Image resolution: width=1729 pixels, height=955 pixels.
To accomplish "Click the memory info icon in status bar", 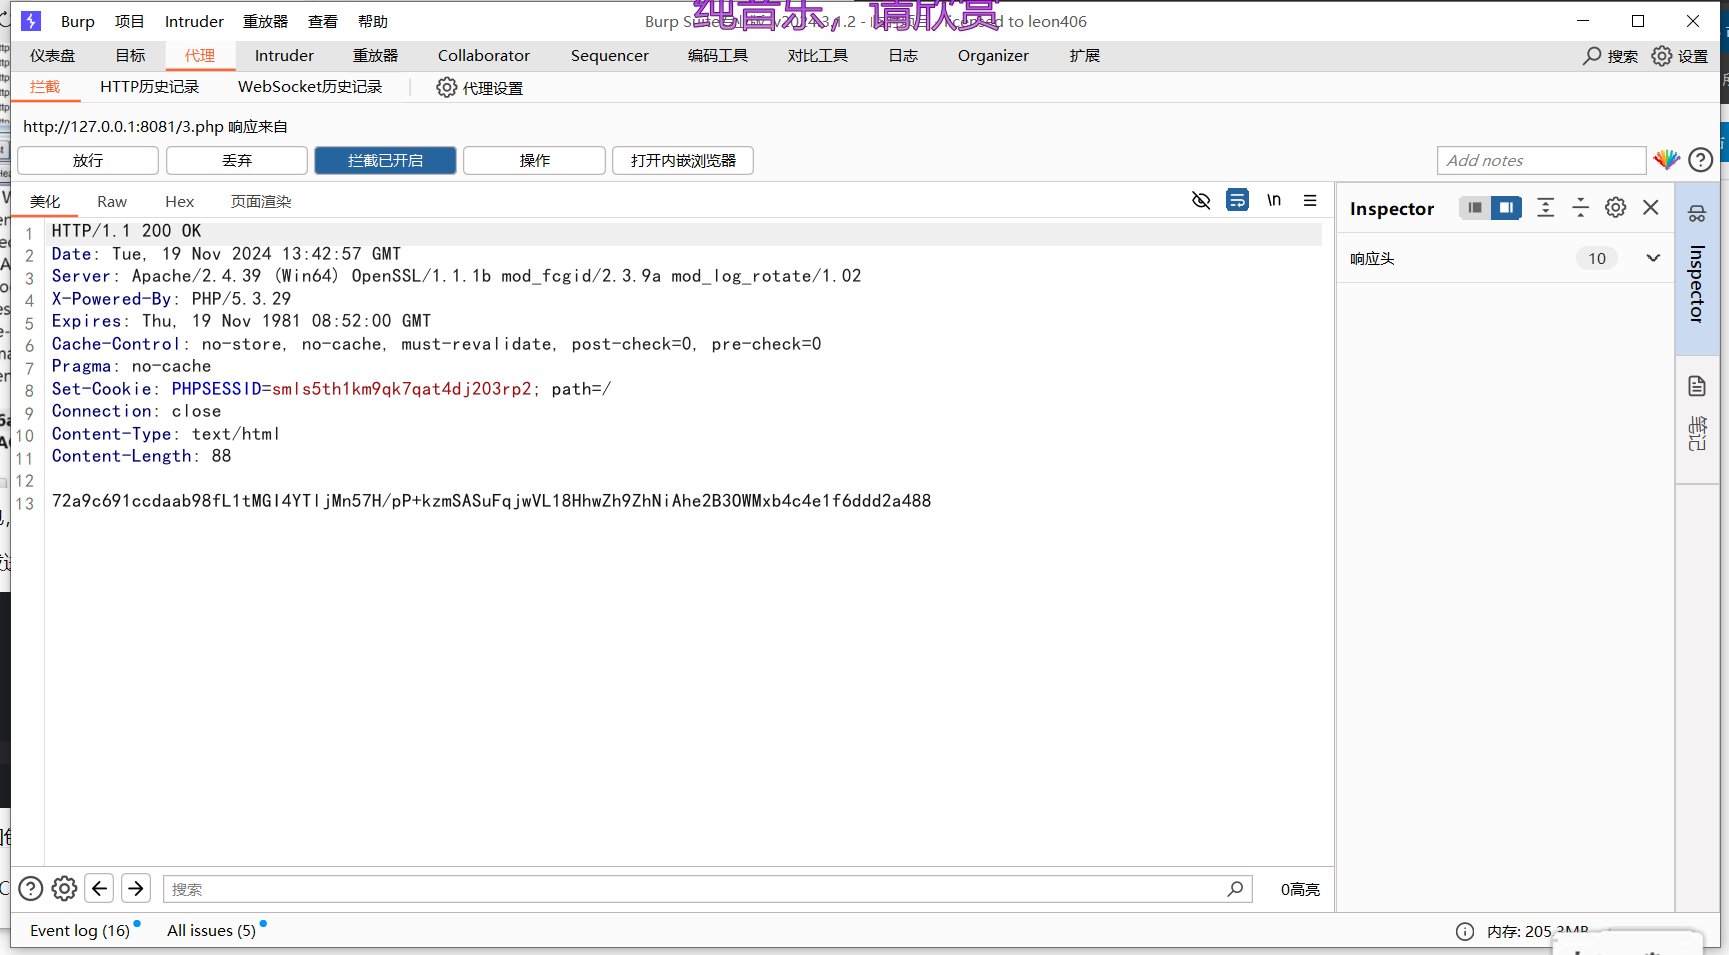I will coord(1465,931).
